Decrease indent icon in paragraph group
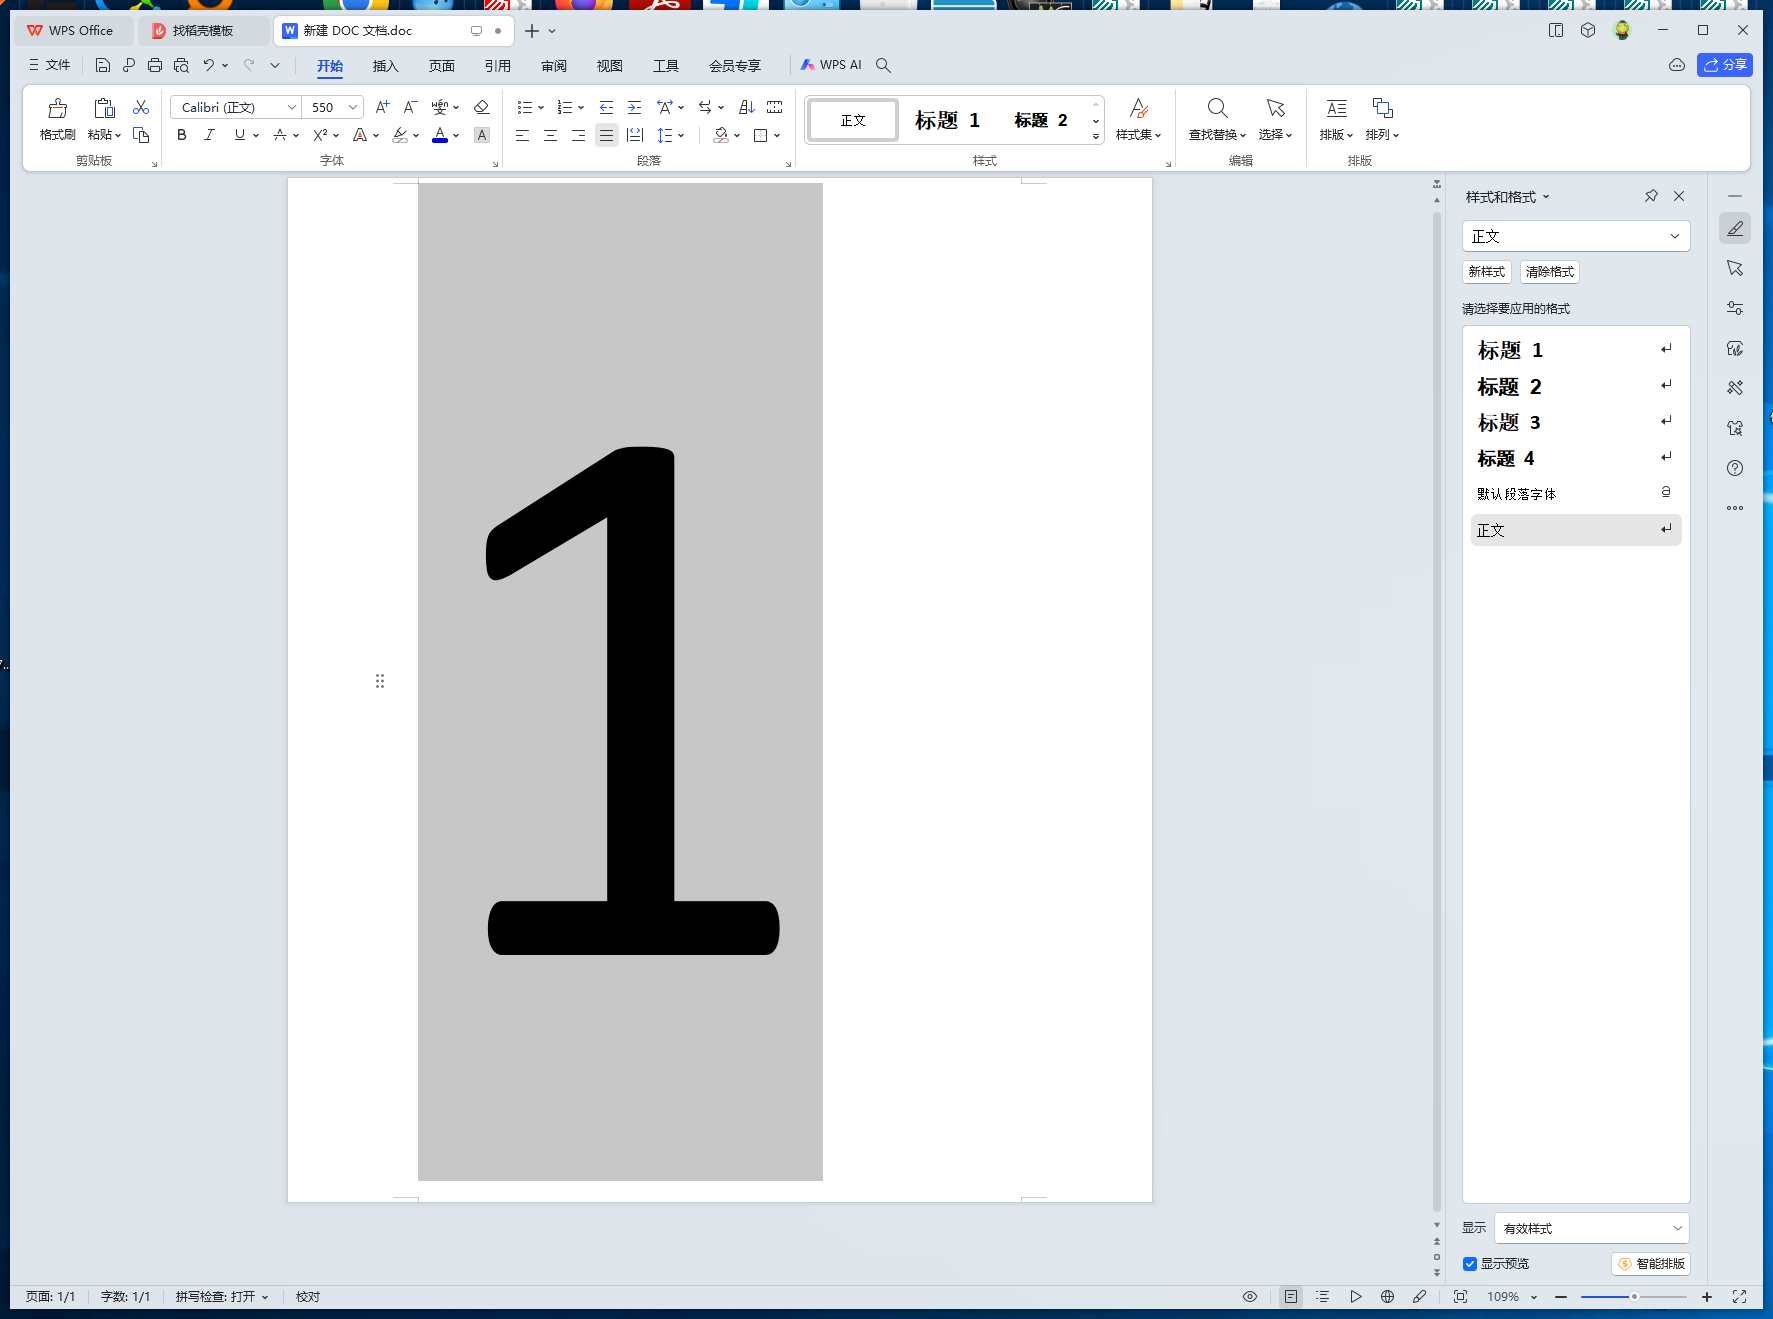 [x=606, y=107]
